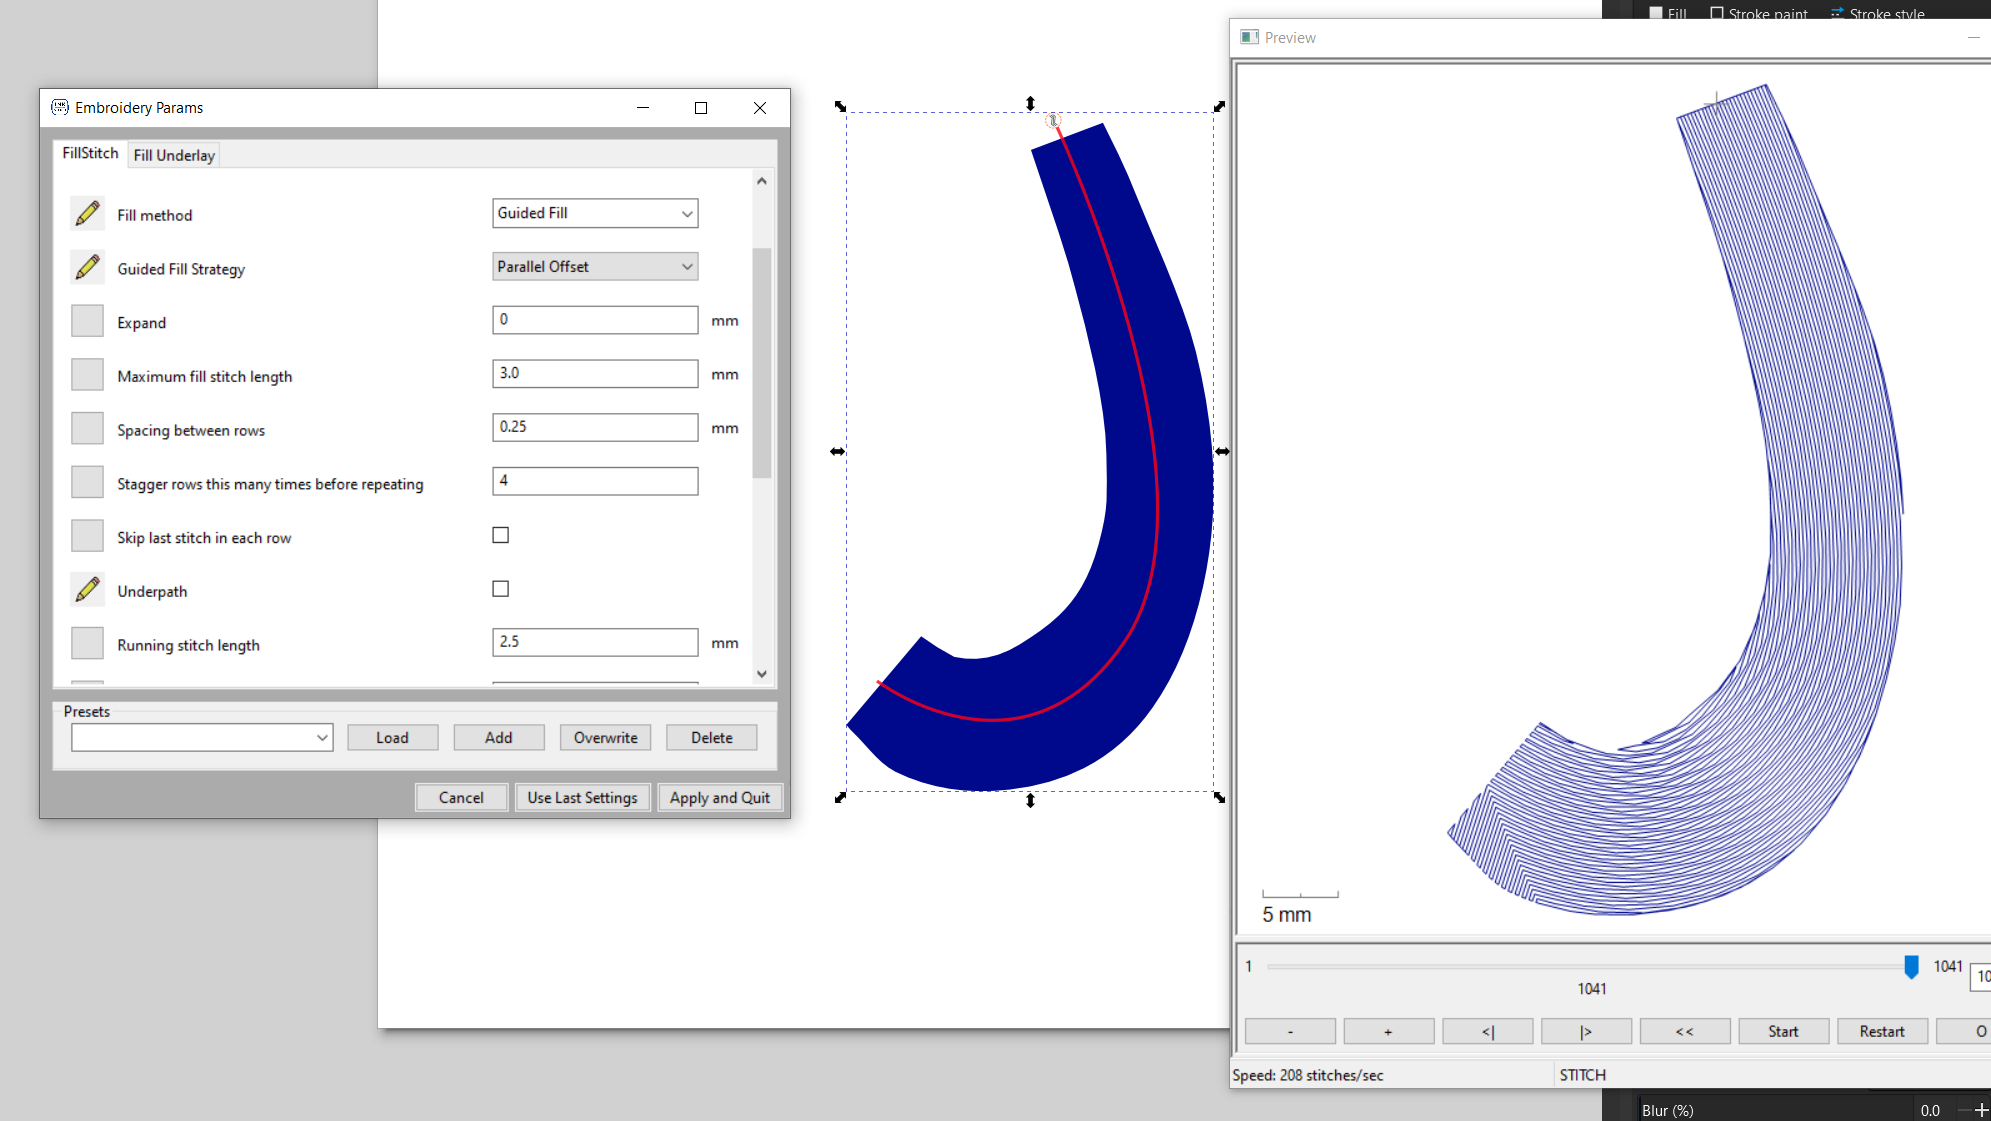The width and height of the screenshot is (1991, 1121).
Task: Open the Presets combo box
Action: [202, 738]
